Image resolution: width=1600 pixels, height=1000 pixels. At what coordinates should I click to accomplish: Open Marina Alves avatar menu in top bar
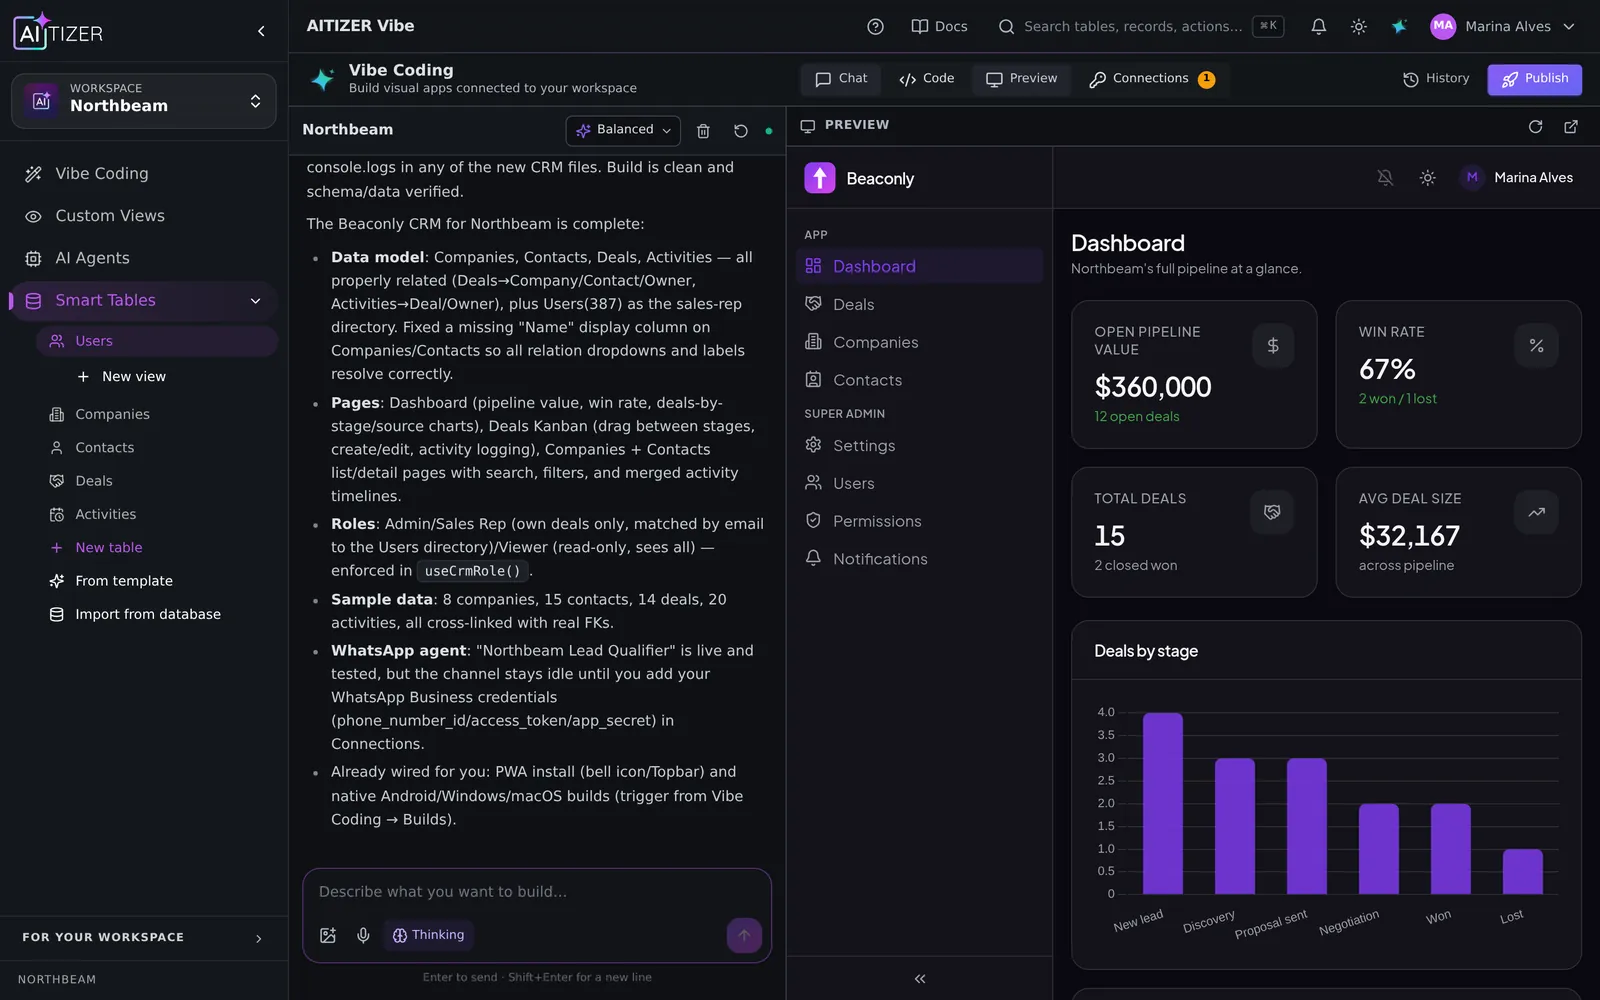(x=1502, y=27)
